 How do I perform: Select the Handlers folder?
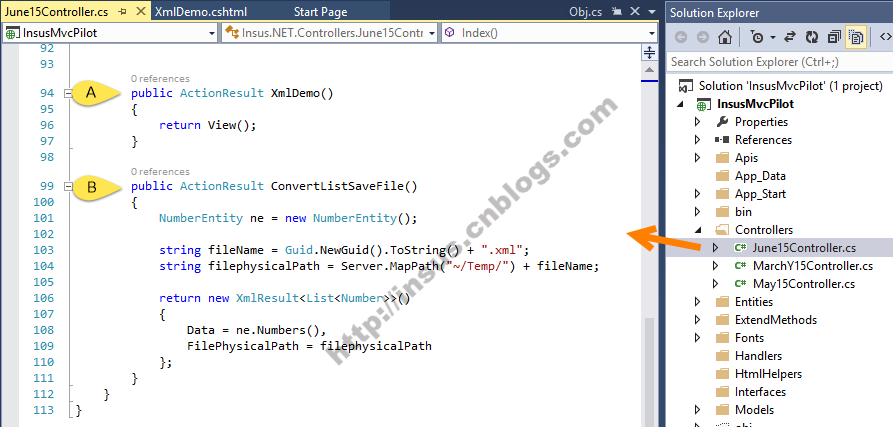758,356
